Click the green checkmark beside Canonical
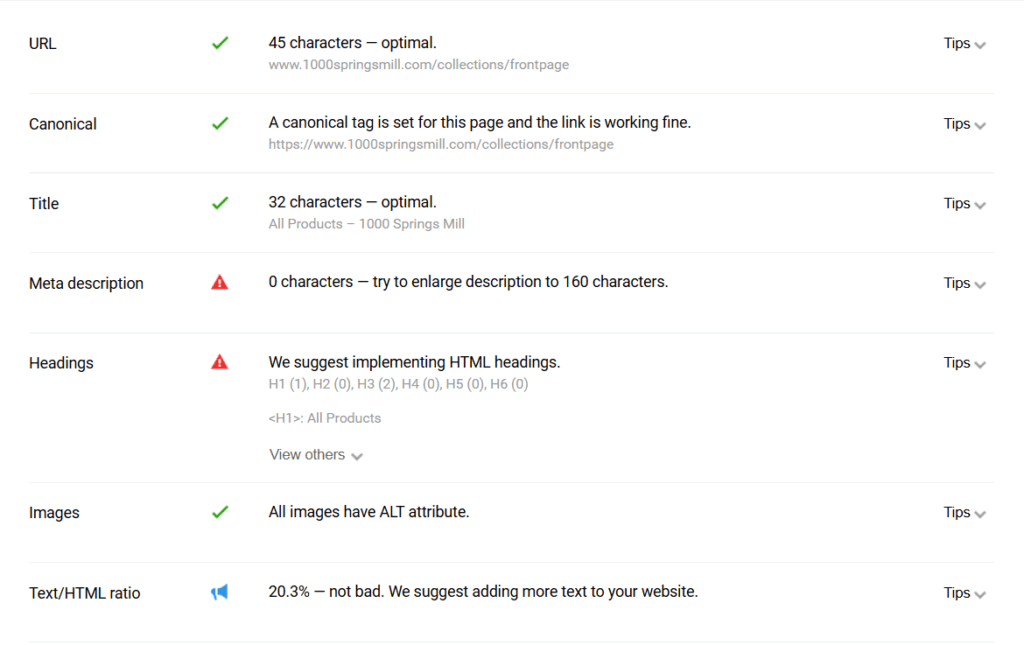The image size is (1024, 645). coord(220,123)
